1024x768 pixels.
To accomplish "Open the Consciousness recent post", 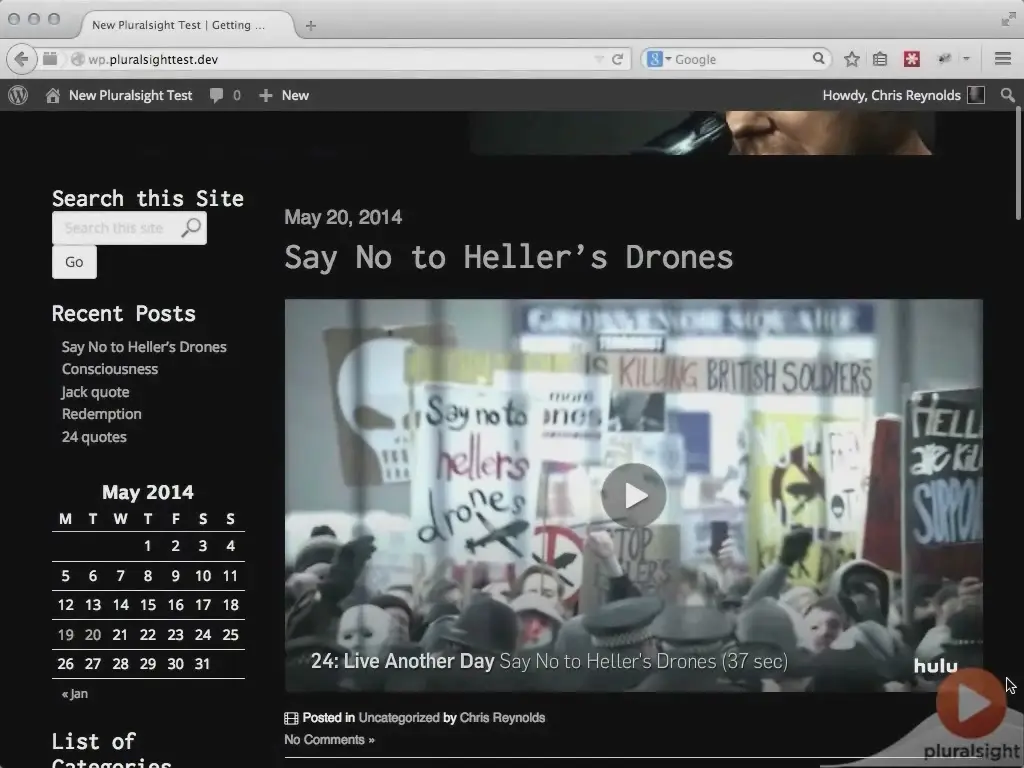I will tap(110, 369).
